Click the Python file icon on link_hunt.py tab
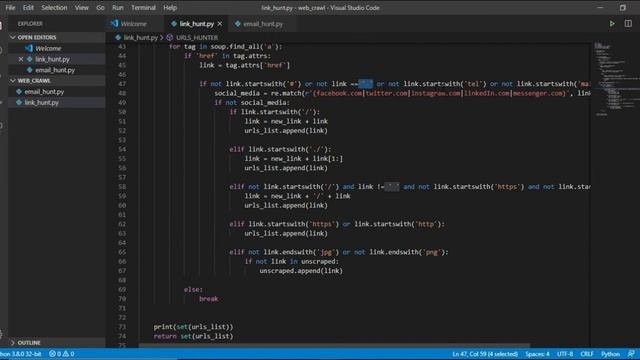This screenshot has width=640, height=360. click(x=174, y=24)
